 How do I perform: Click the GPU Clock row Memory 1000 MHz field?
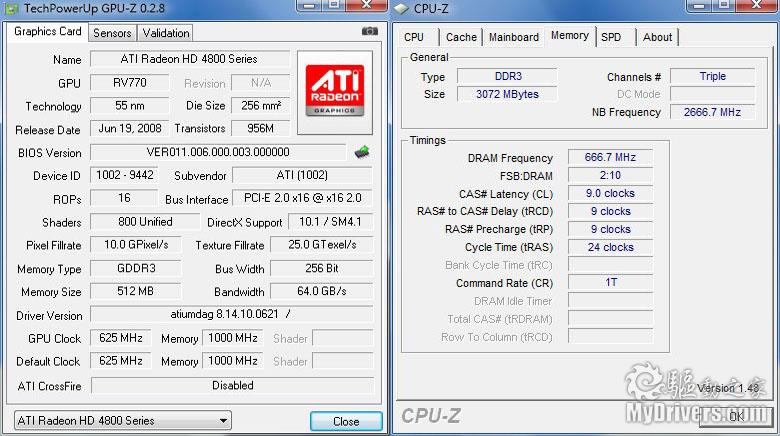pyautogui.click(x=232, y=338)
